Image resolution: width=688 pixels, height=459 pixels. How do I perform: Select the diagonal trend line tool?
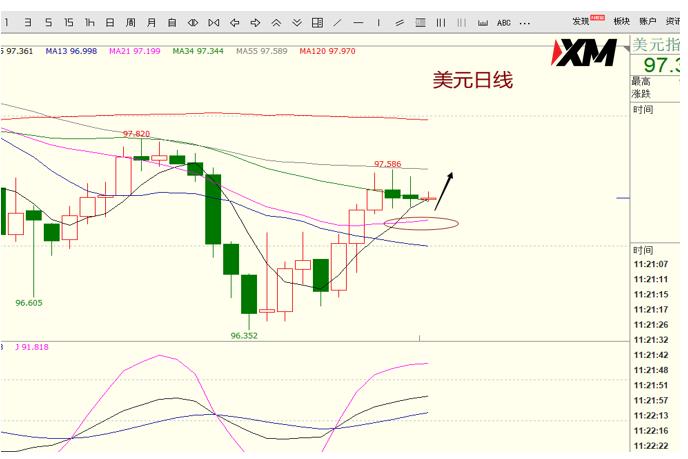pos(337,22)
